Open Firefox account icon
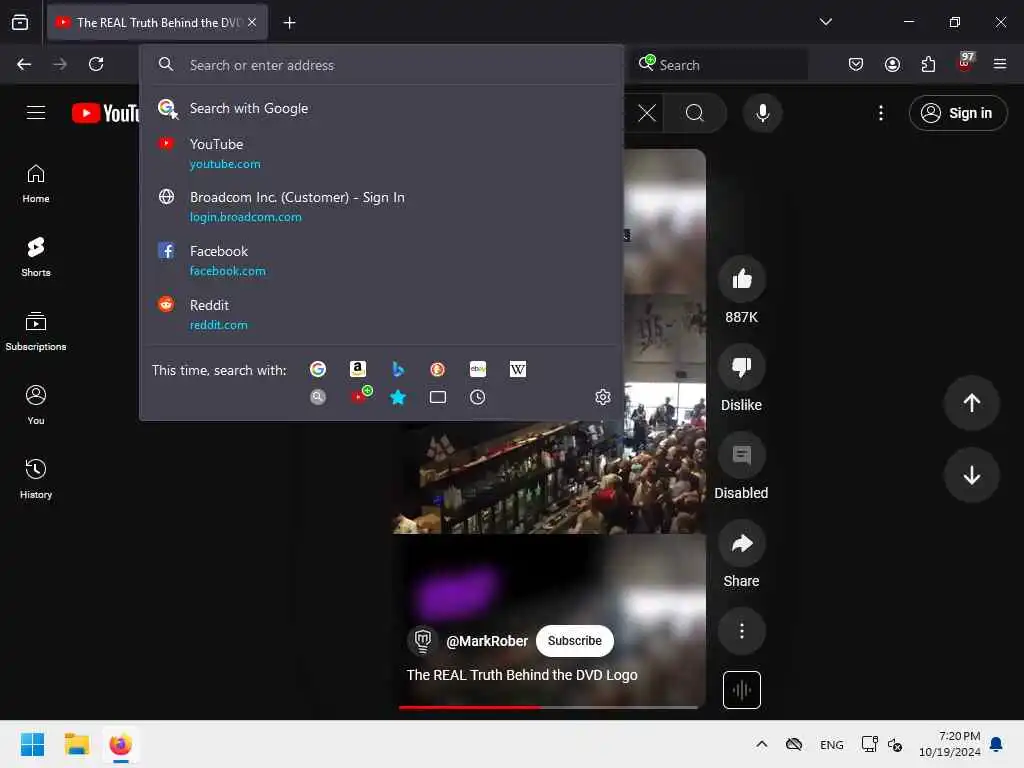 tap(892, 64)
